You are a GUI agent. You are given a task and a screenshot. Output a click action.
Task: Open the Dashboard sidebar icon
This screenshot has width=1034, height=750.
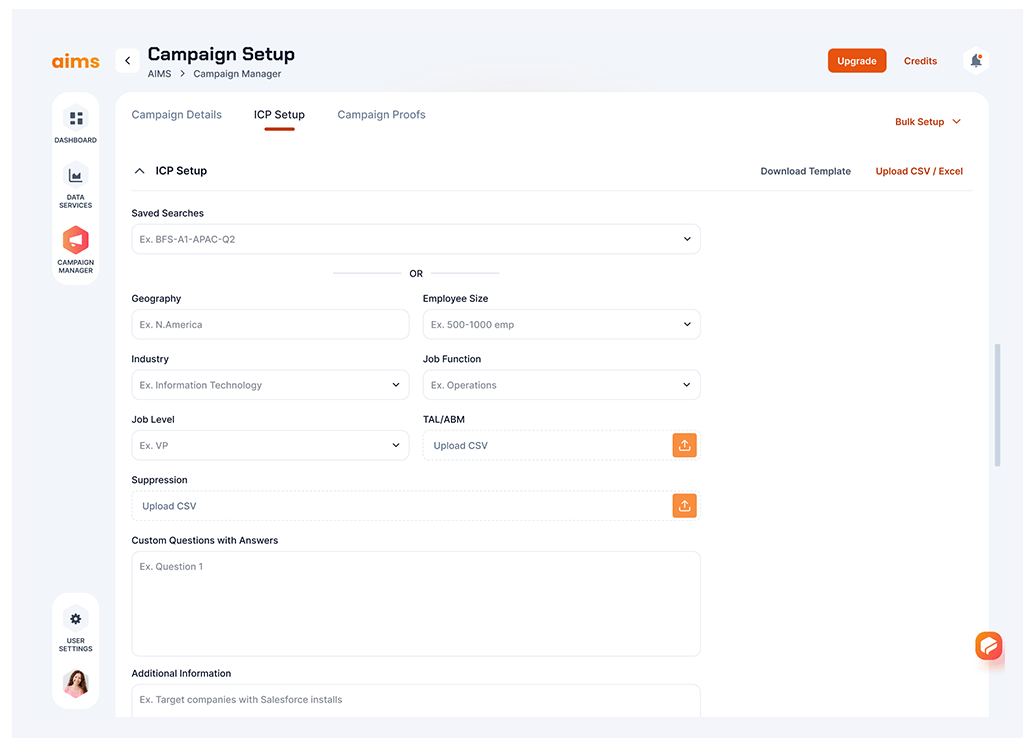(75, 119)
